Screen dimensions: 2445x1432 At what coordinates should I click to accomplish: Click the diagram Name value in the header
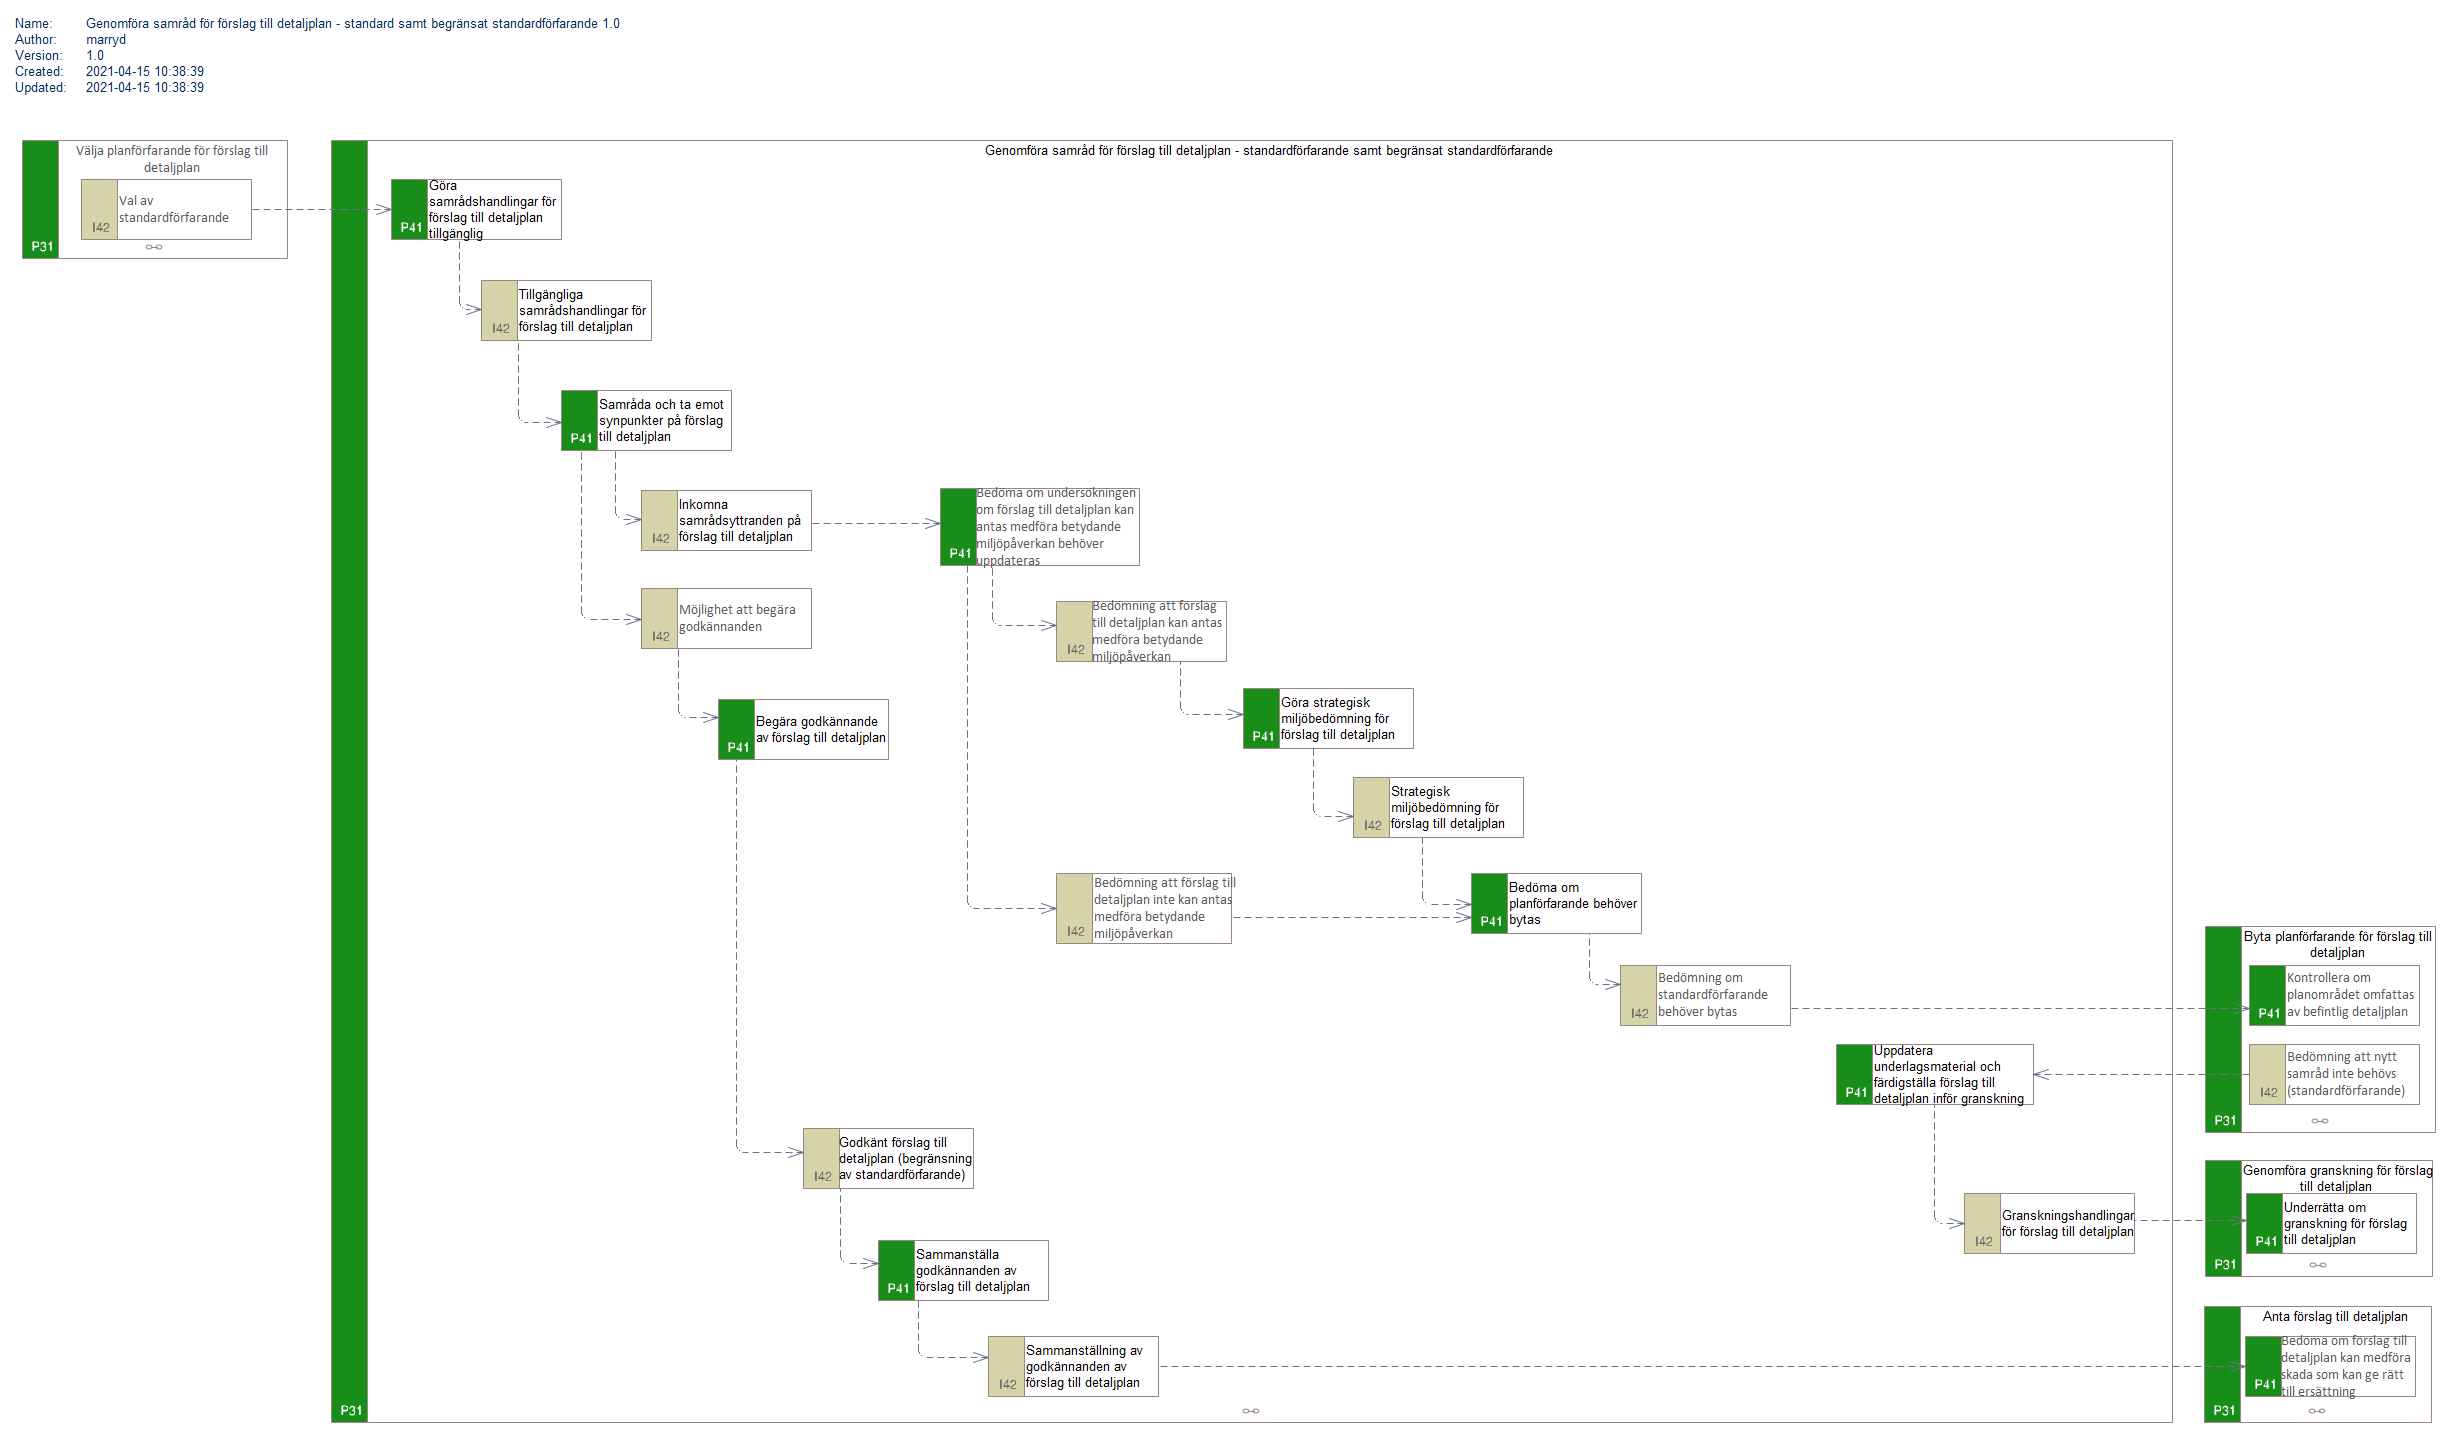pos(352,23)
